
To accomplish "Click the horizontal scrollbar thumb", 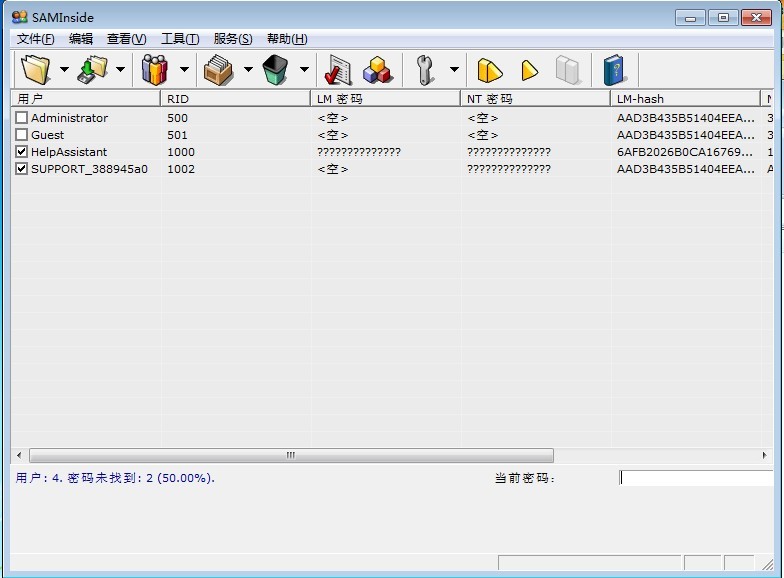I will click(x=290, y=455).
